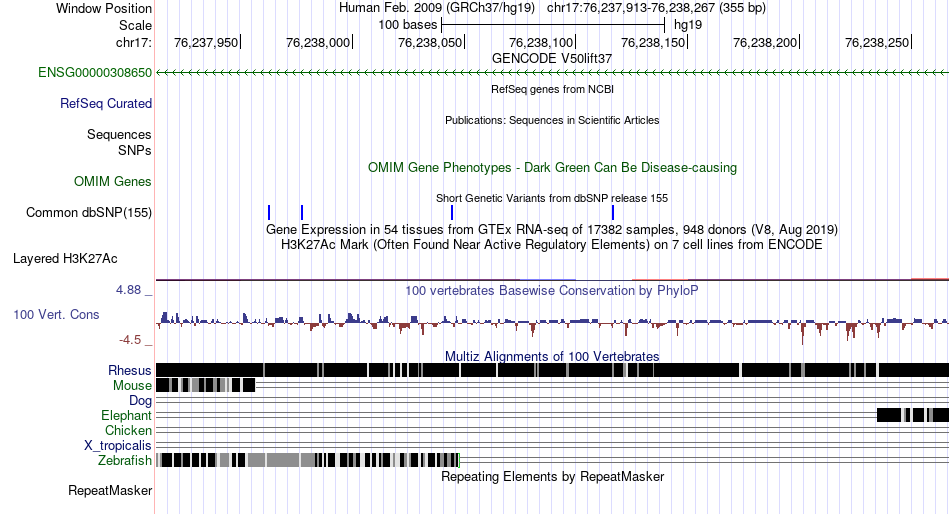Click the Mouse alignment label
This screenshot has width=950, height=514.
coord(132,386)
